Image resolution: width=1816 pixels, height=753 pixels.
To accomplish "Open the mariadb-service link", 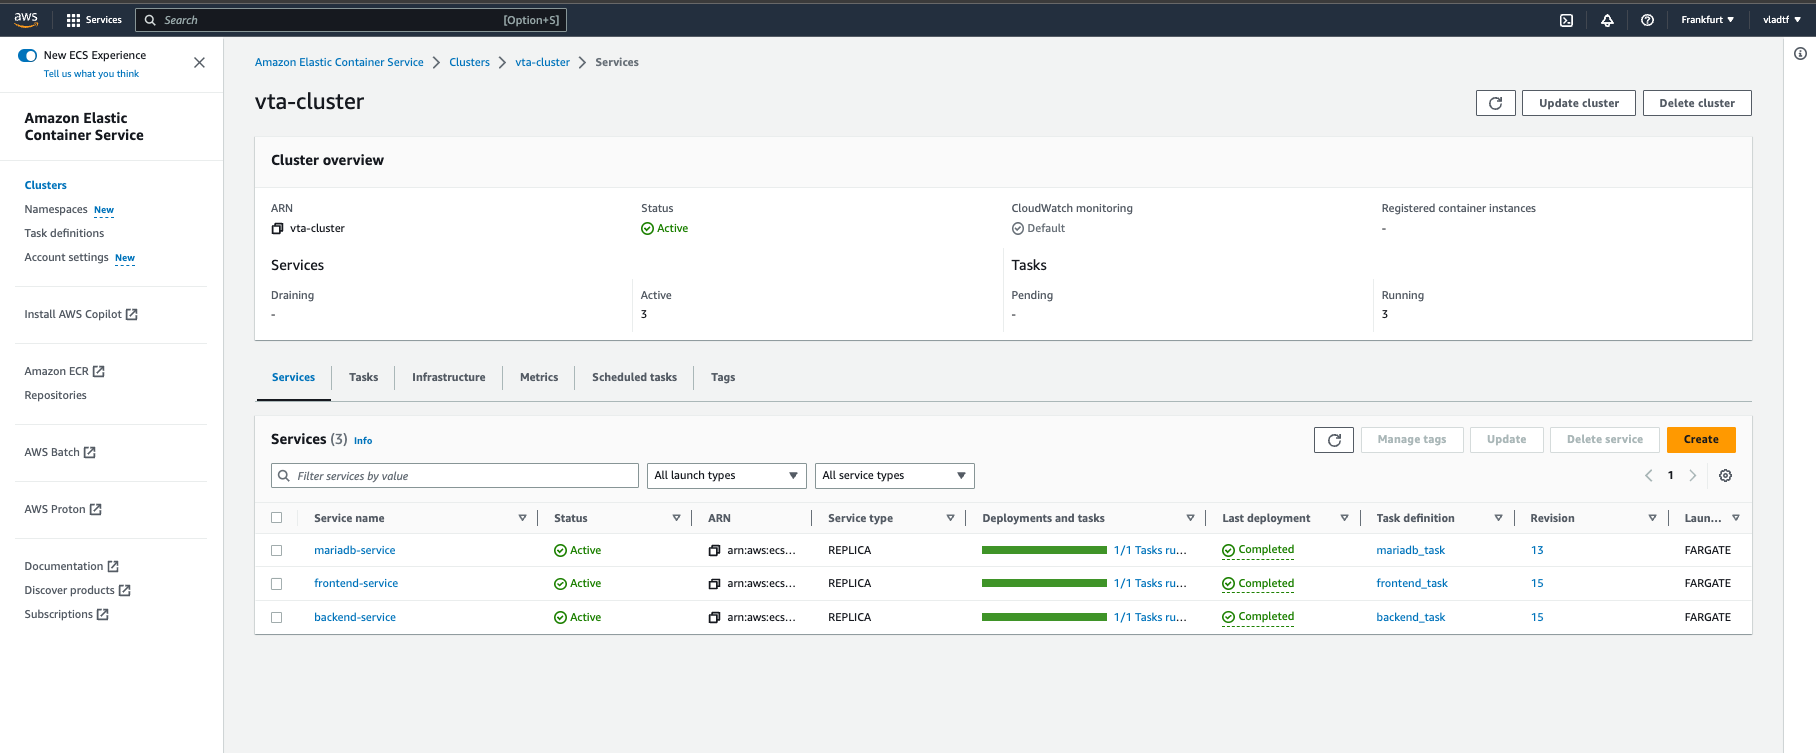I will pos(355,551).
